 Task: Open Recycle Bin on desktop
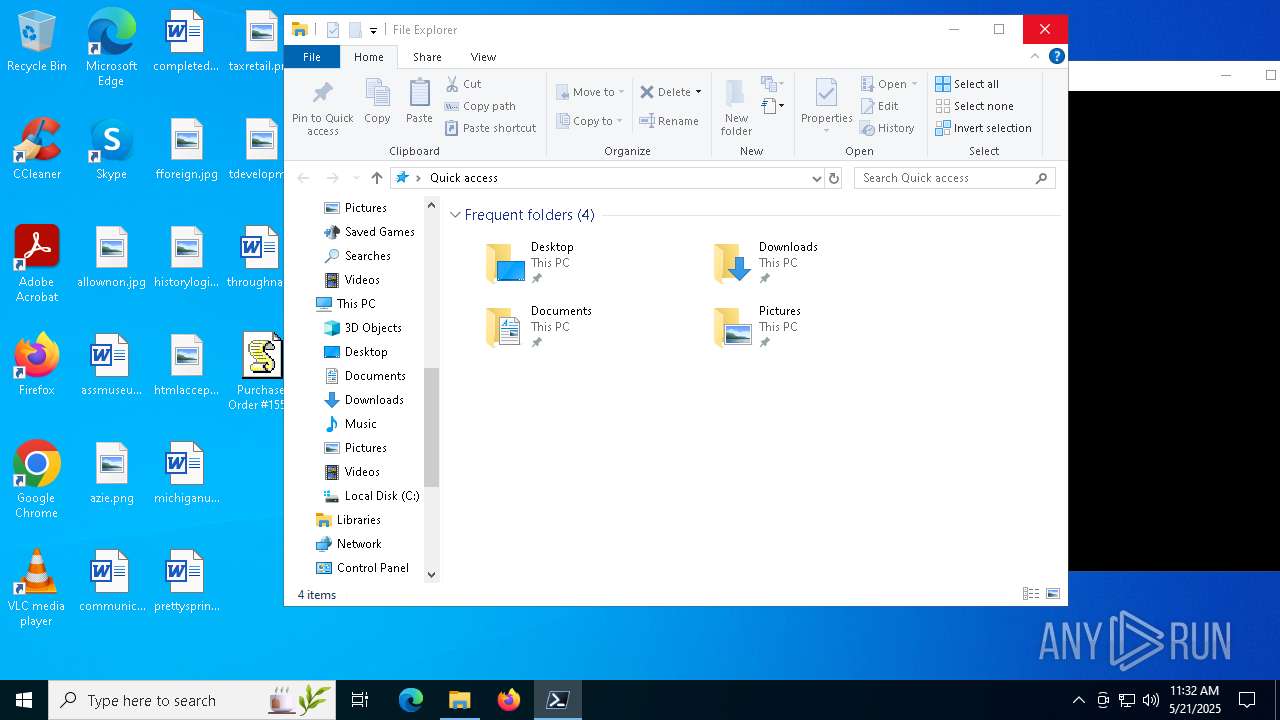37,42
